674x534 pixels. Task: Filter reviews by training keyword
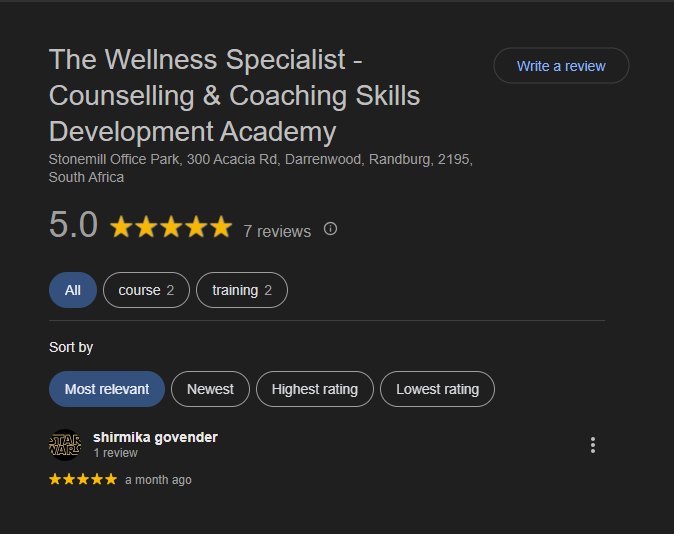tap(242, 290)
